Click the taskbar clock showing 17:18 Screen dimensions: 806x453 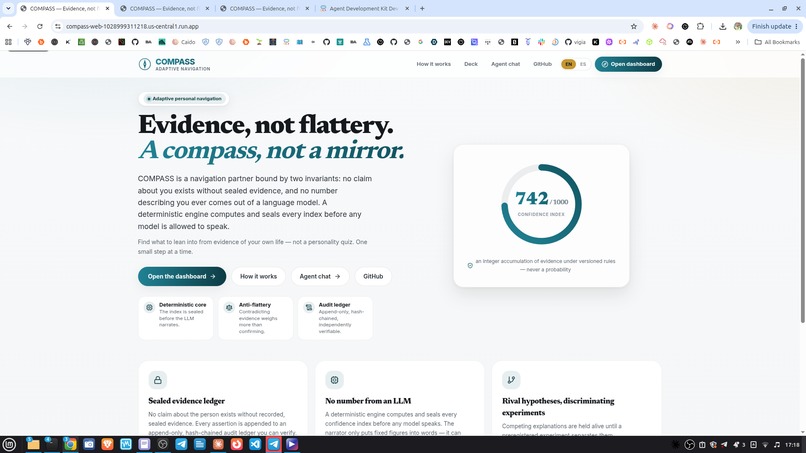[x=792, y=445]
